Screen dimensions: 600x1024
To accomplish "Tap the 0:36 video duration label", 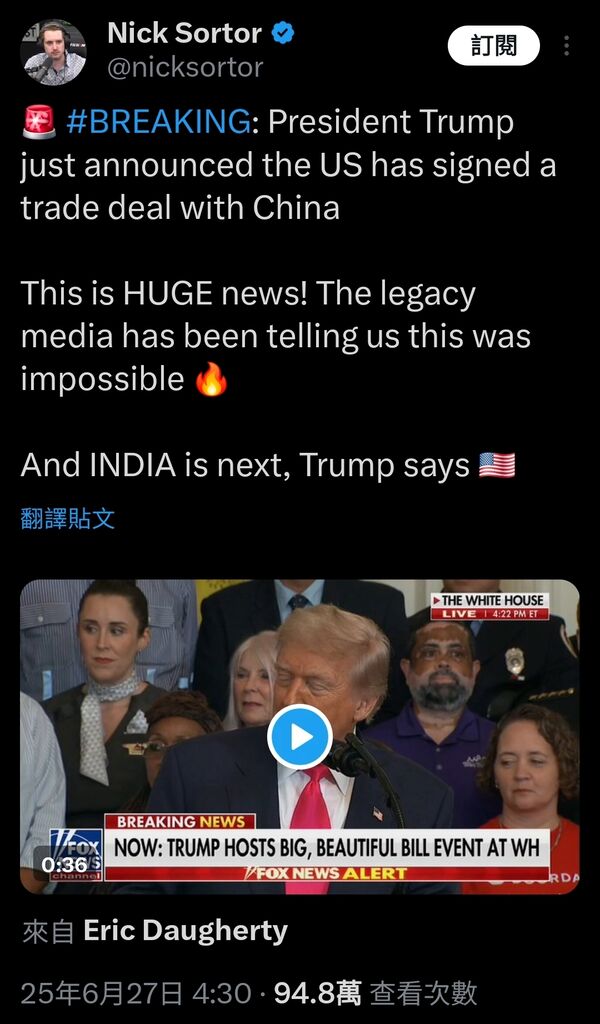I will (x=64, y=864).
